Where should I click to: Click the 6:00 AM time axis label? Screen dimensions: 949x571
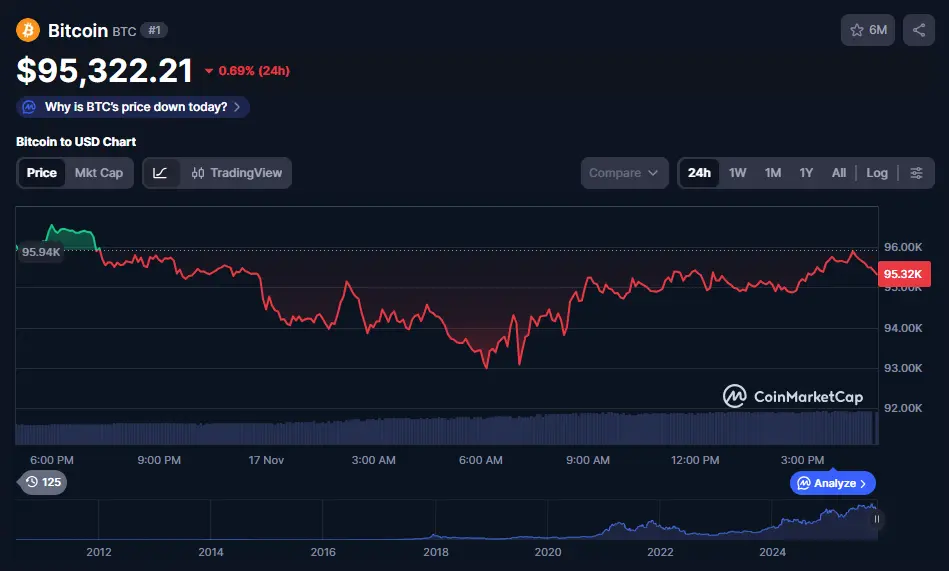[x=481, y=460]
